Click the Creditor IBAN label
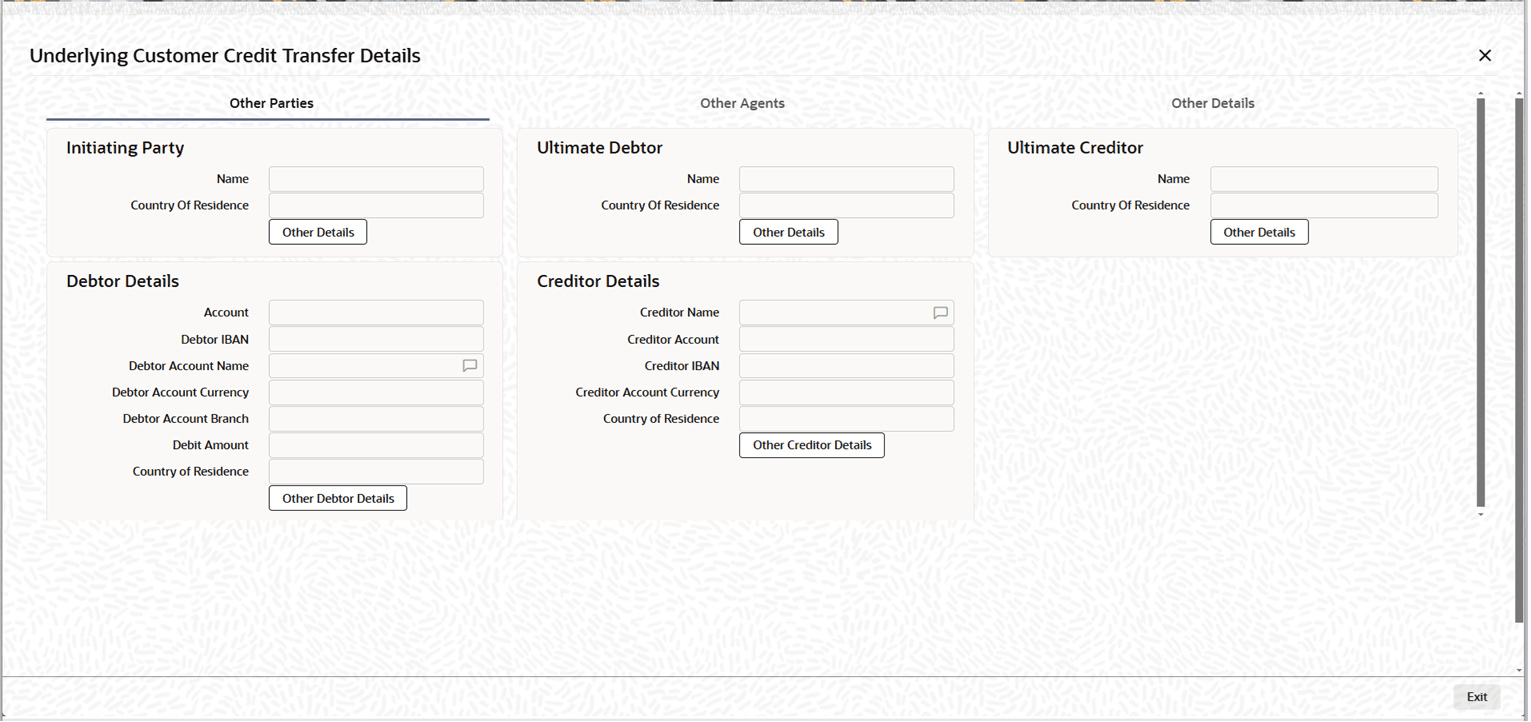The width and height of the screenshot is (1531, 722). tap(682, 366)
